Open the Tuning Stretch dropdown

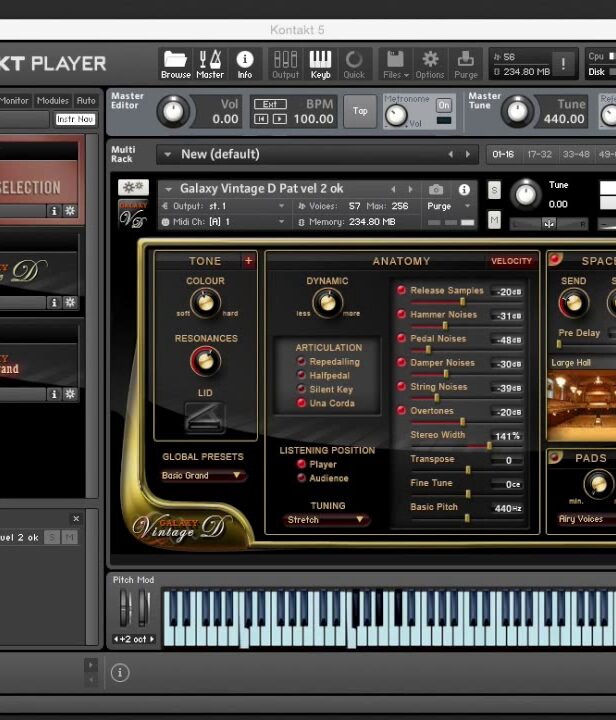click(326, 520)
